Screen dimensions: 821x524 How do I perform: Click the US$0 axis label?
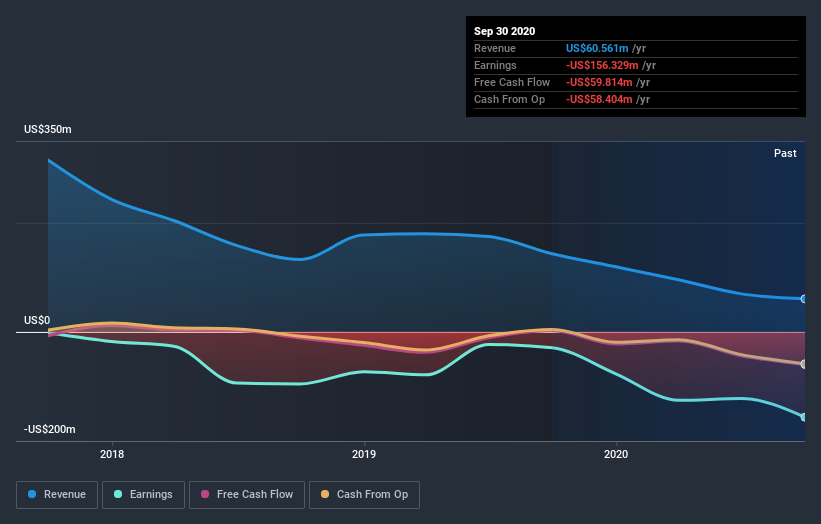37,320
